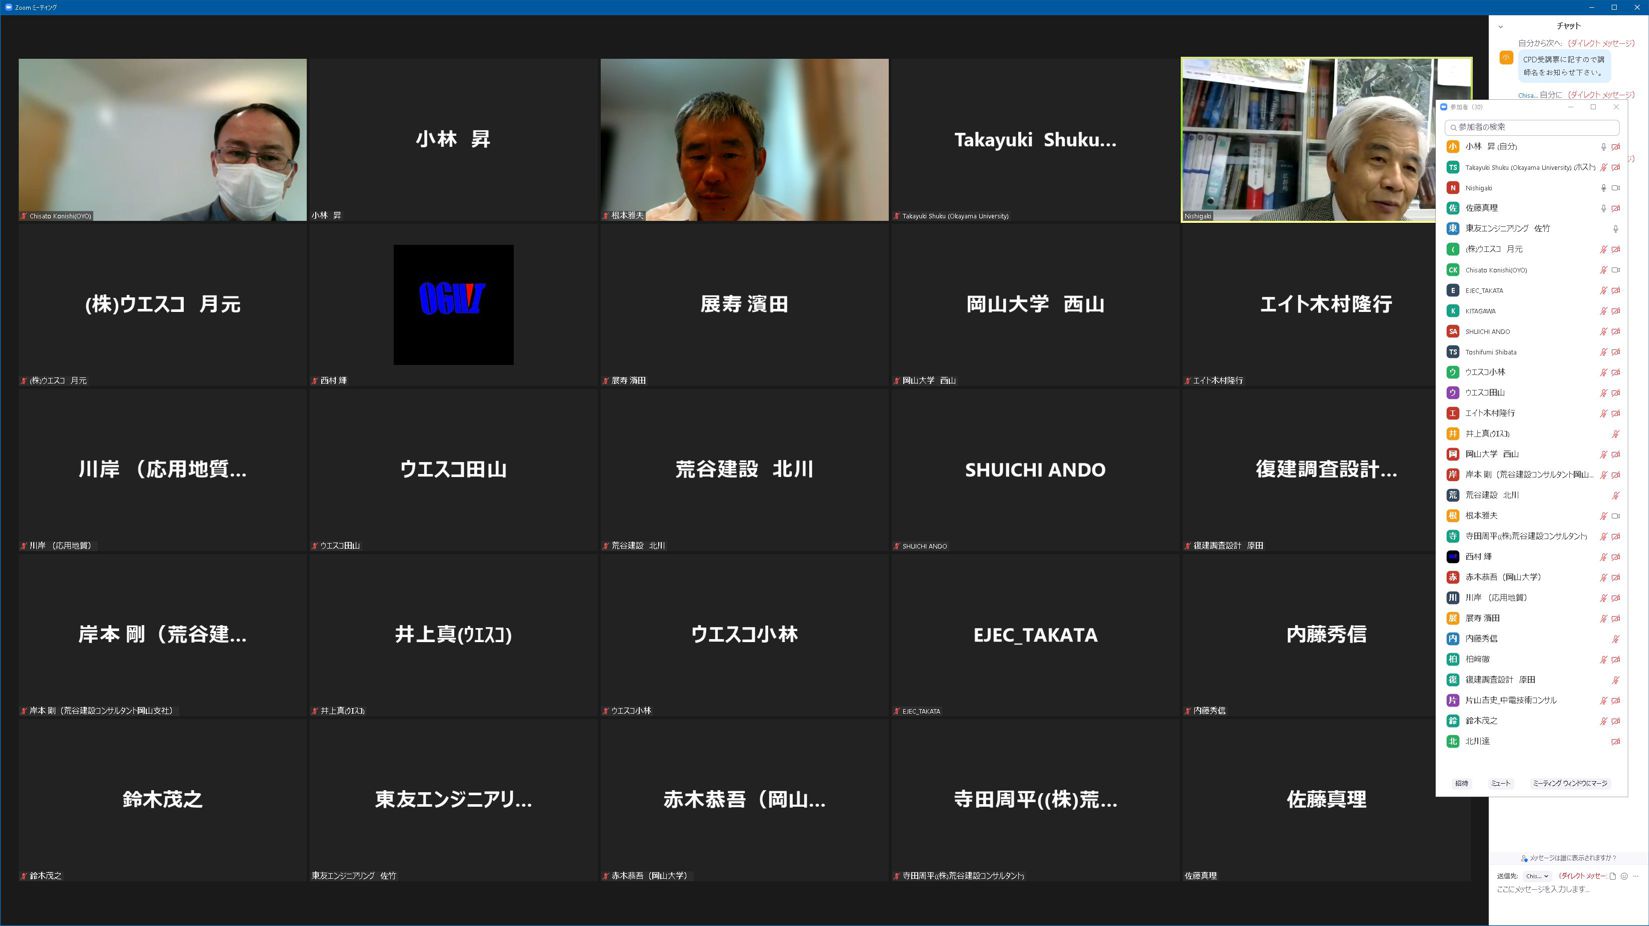The height and width of the screenshot is (926, 1649).
Task: Click the video-off icon beside 北川達
Action: (1615, 742)
